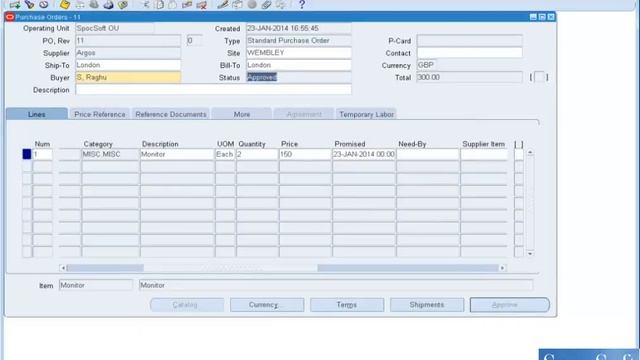Switch to the Lines tab
The height and width of the screenshot is (360, 640).
point(37,114)
